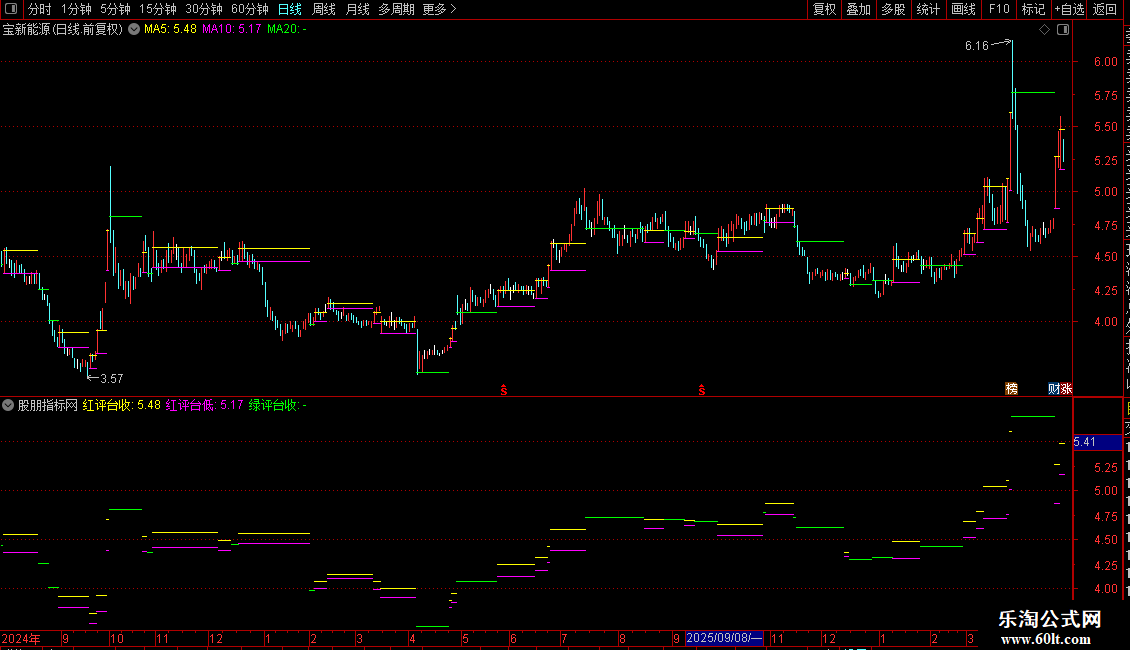Viewport: 1130px width, 650px height.
Task: Click the second red dollar marker icon
Action: tap(701, 390)
